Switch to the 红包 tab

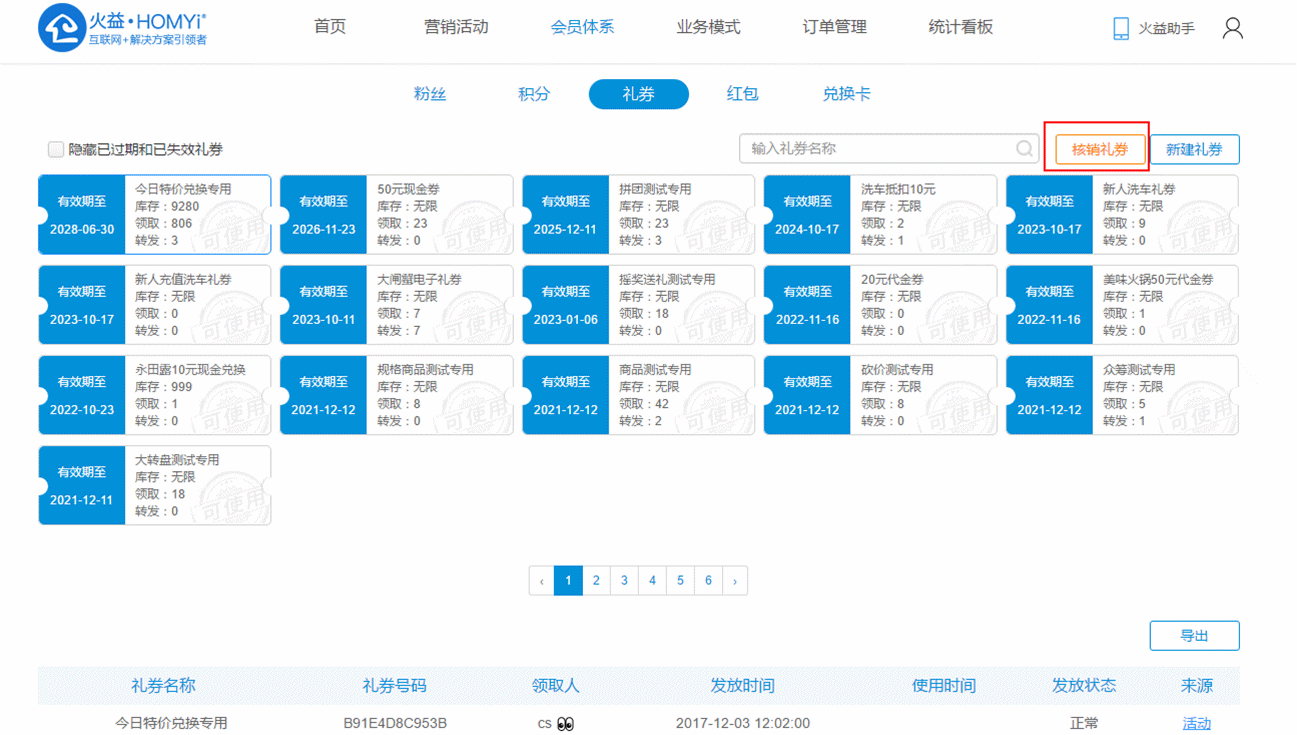coord(742,94)
